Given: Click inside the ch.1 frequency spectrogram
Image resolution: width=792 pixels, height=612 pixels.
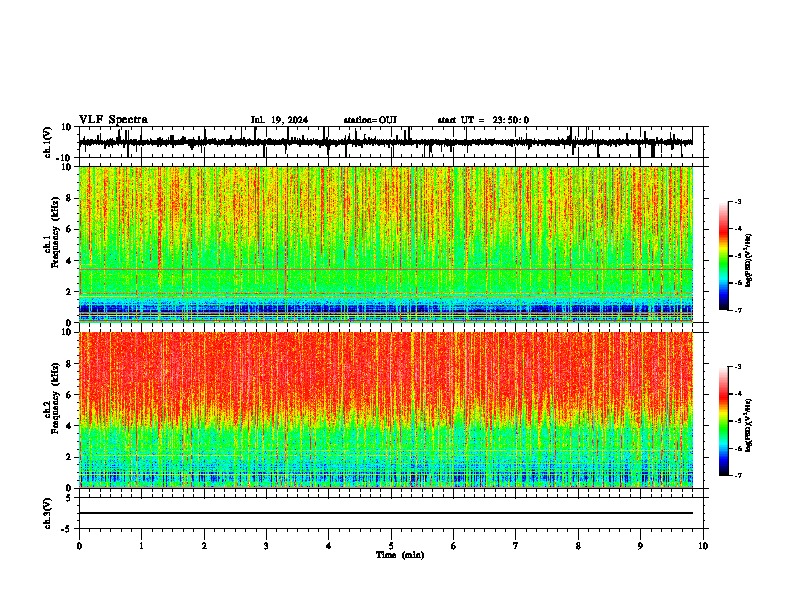Looking at the screenshot, I should tap(385, 244).
